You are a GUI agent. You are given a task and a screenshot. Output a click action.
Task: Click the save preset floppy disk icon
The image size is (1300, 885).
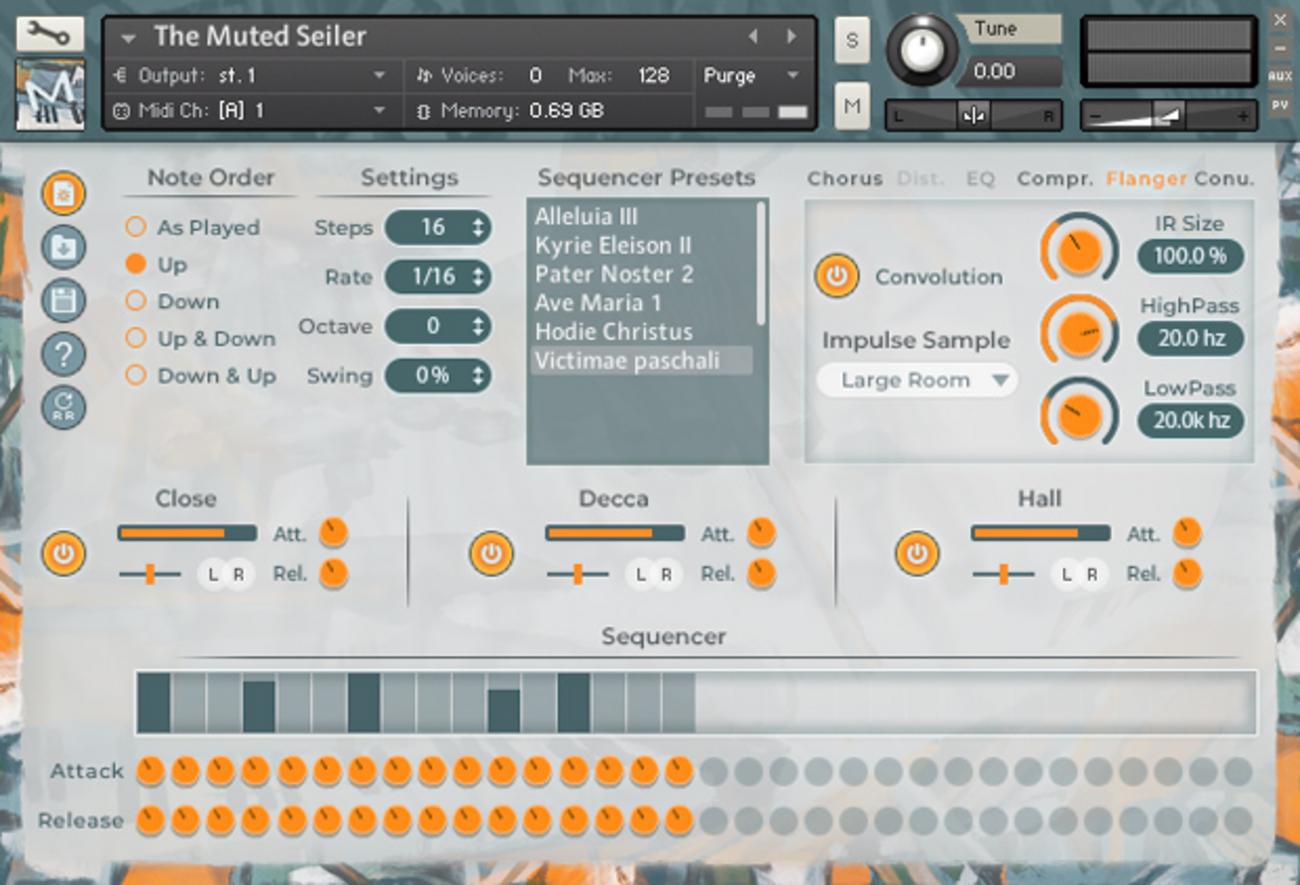pos(63,301)
